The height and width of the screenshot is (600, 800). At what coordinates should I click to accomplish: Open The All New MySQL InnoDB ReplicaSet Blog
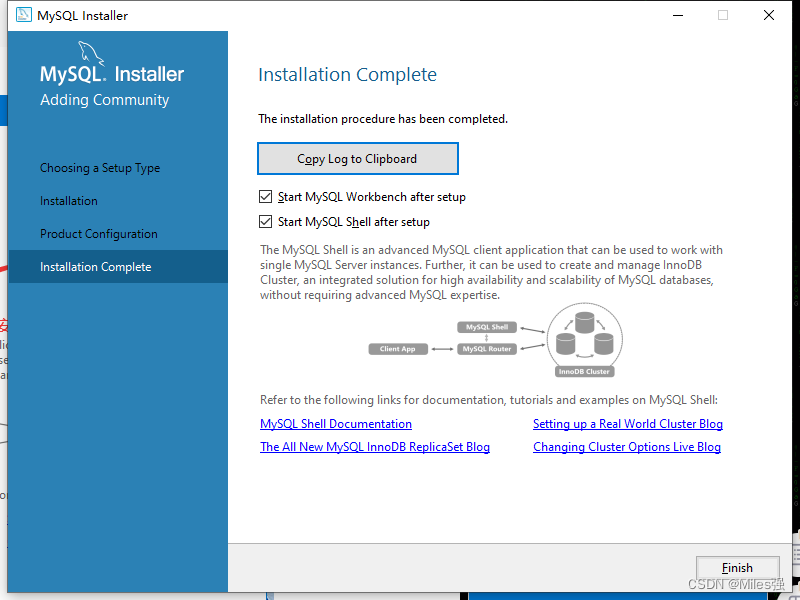pyautogui.click(x=375, y=446)
